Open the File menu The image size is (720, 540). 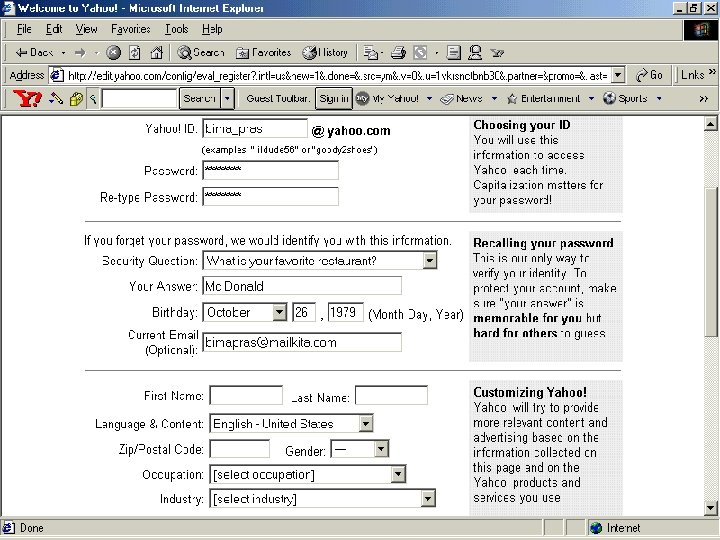click(24, 29)
